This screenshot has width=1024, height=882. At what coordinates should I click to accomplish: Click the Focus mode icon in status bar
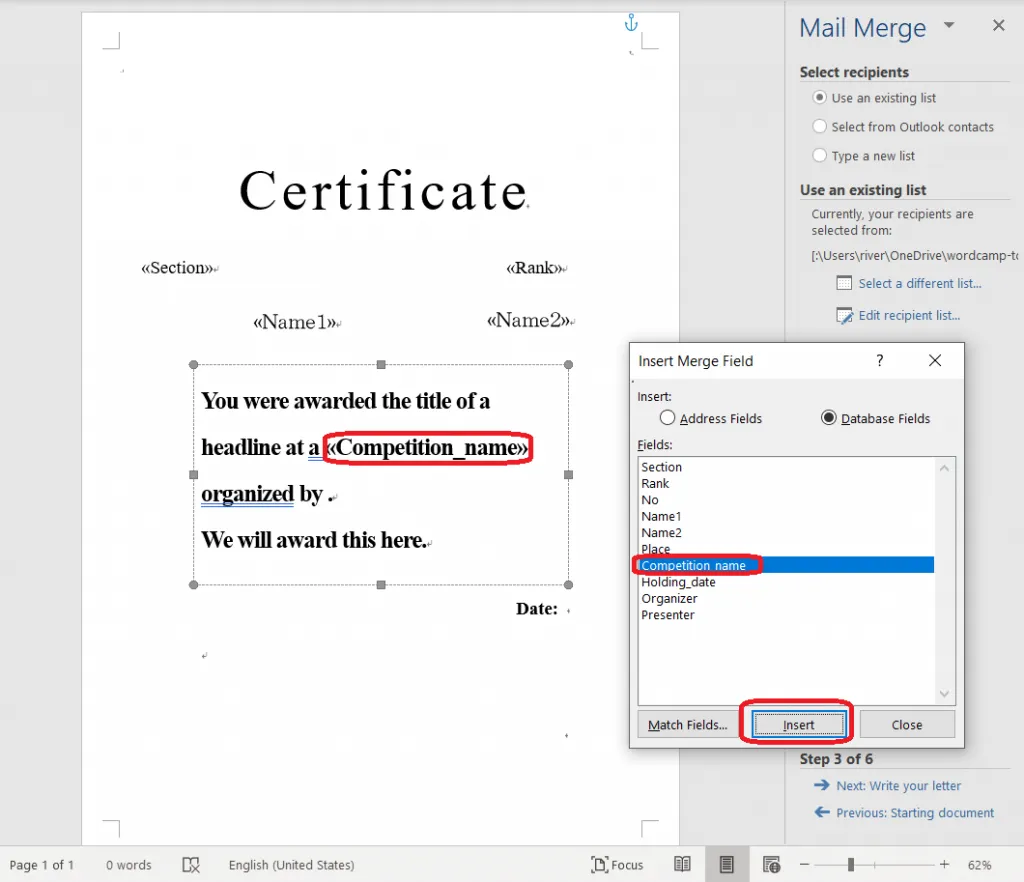click(600, 865)
